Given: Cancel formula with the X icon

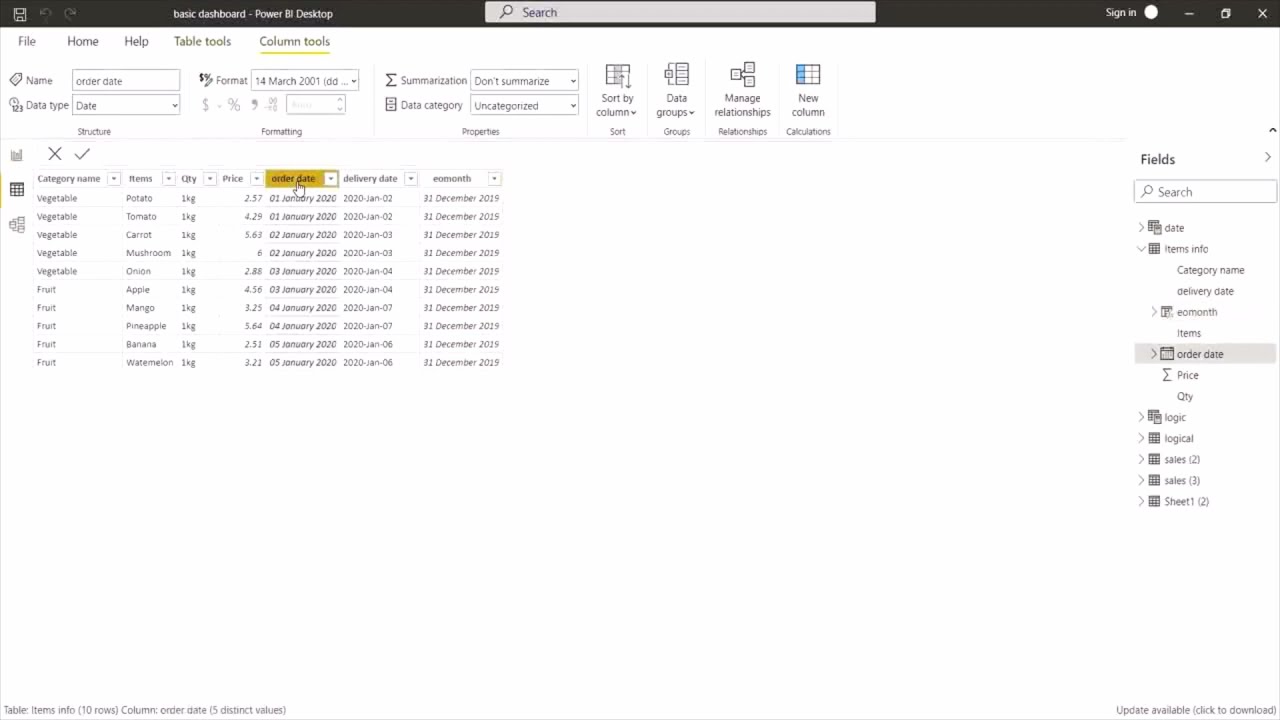Looking at the screenshot, I should coord(55,154).
